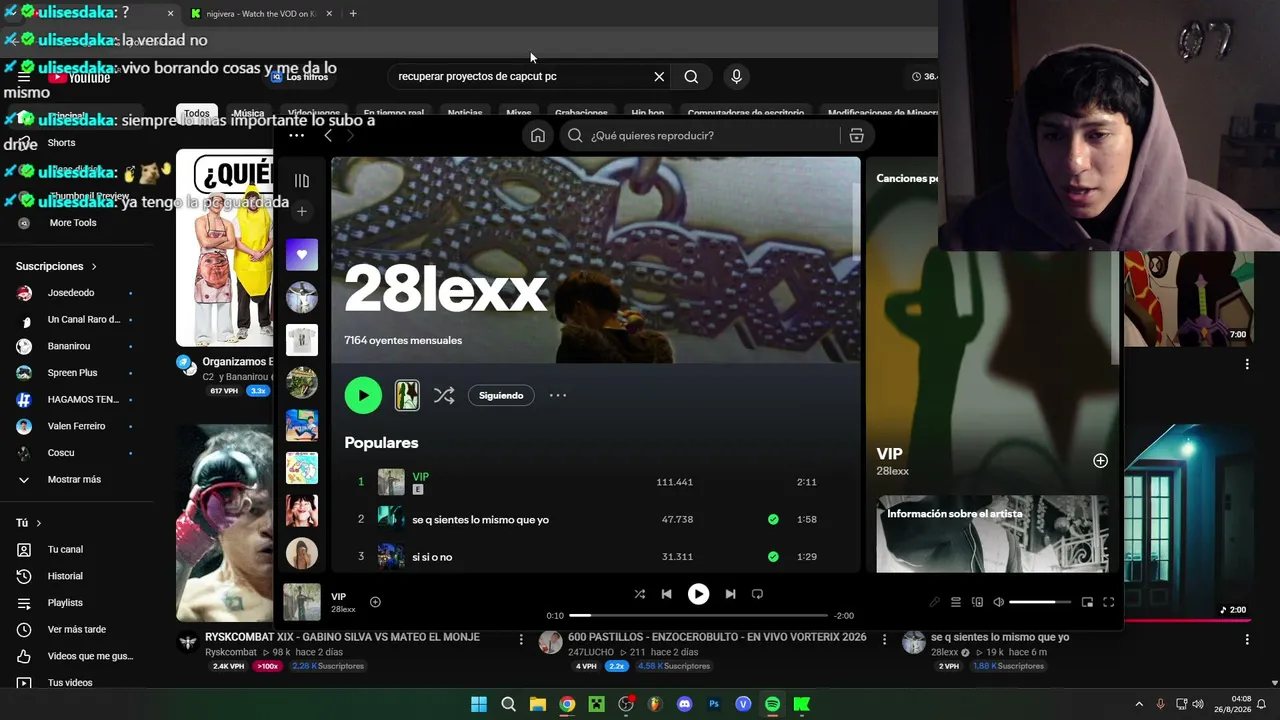Image resolution: width=1280 pixels, height=720 pixels.
Task: Open the video "600 PASTILLOS - ENZOCEROBULTO"
Action: tap(717, 637)
